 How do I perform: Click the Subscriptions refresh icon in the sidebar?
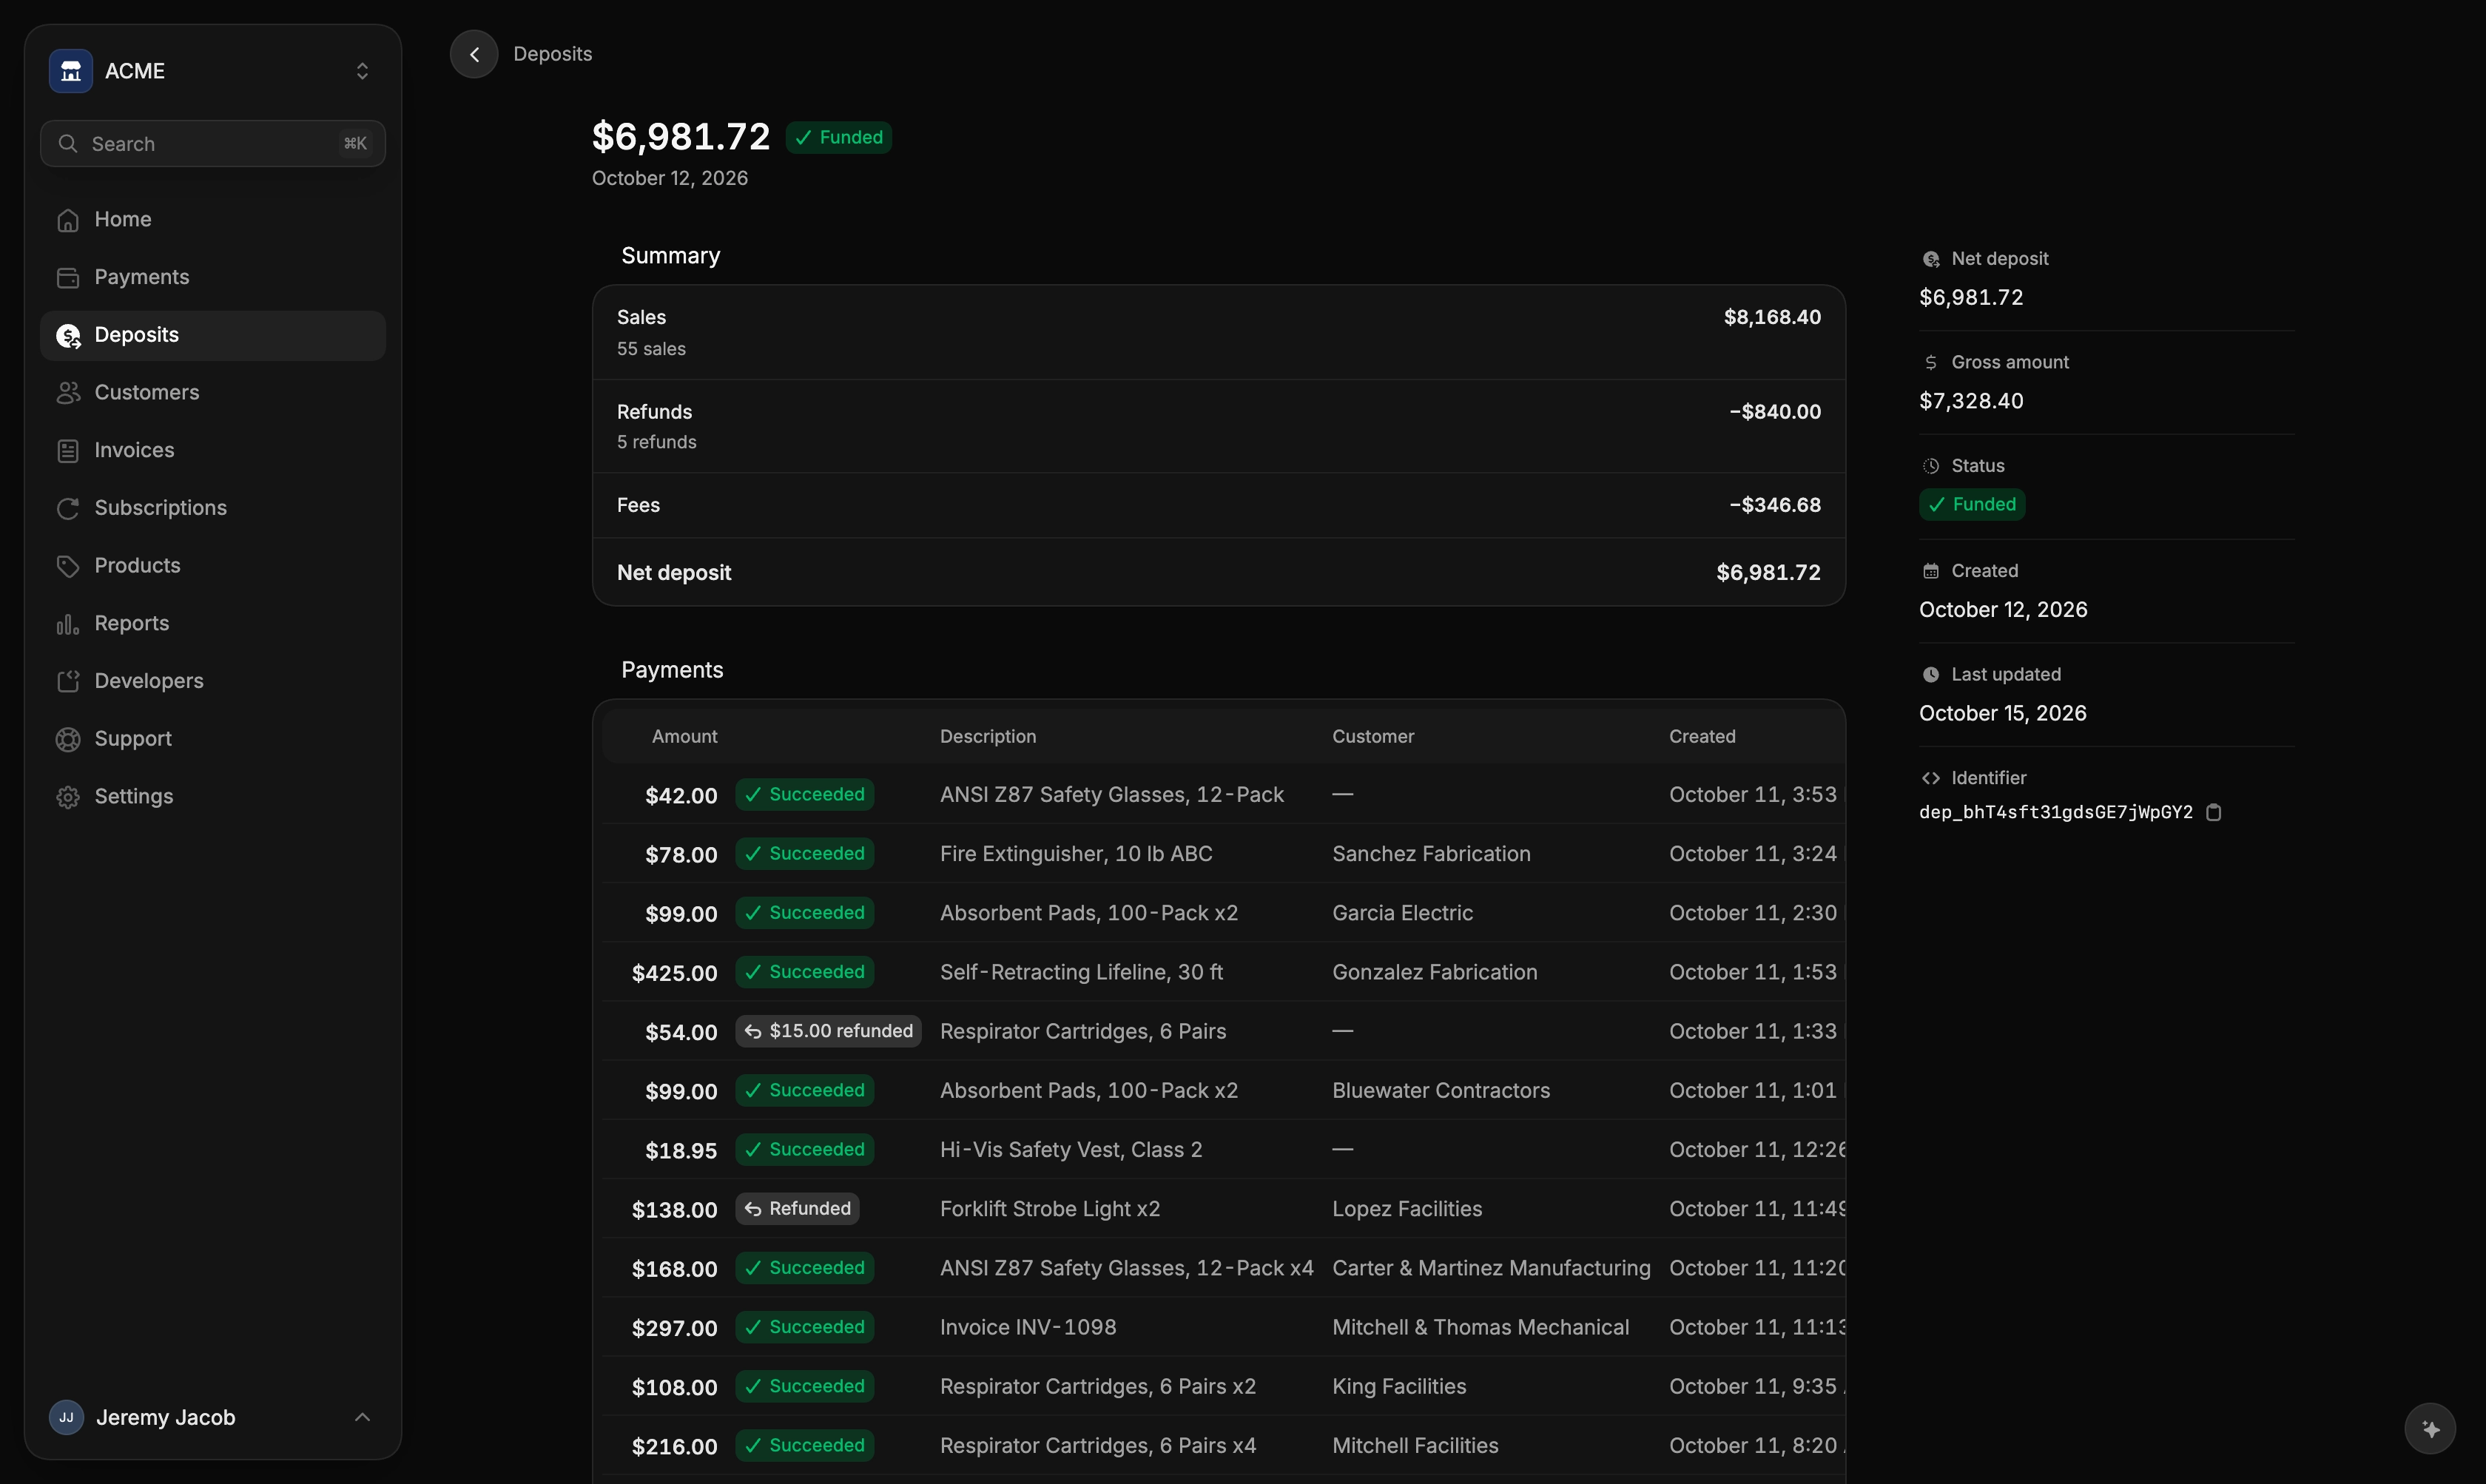click(x=68, y=509)
